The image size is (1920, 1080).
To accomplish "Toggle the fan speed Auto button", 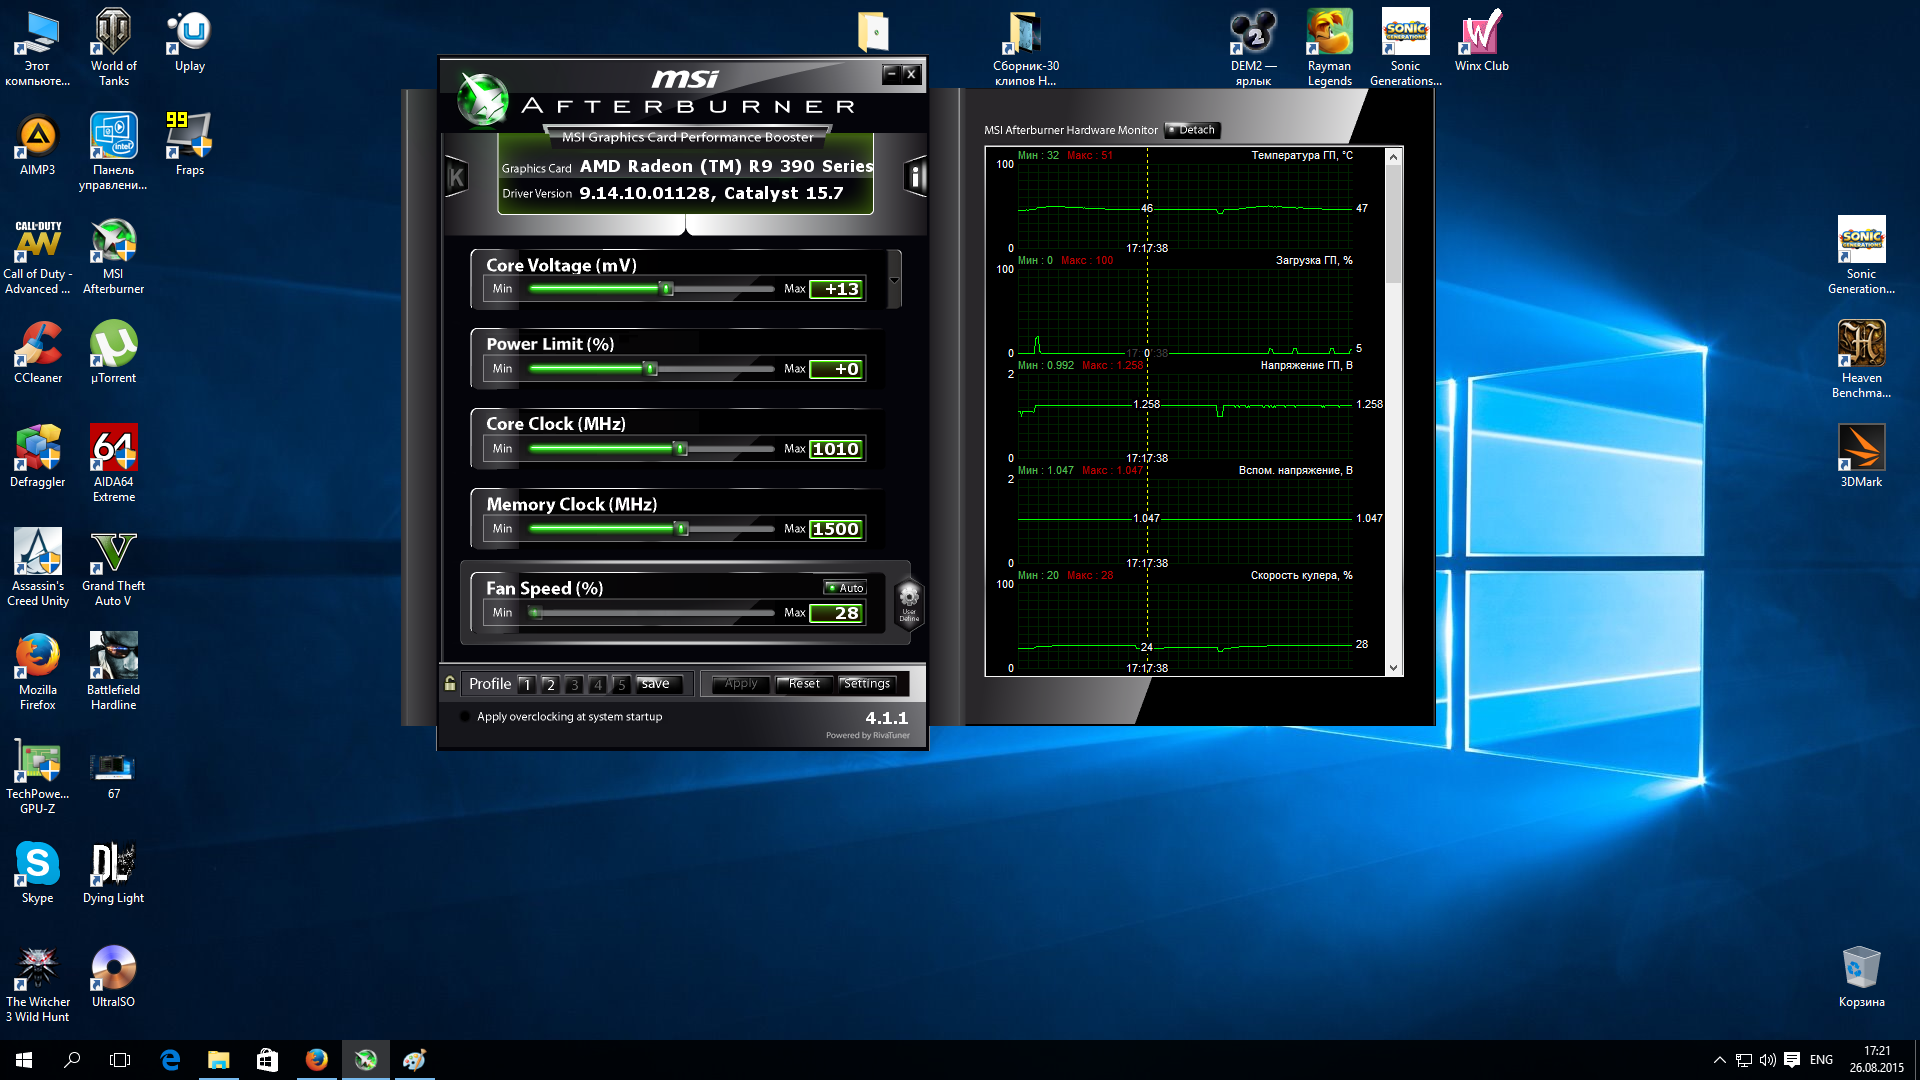I will (x=845, y=588).
